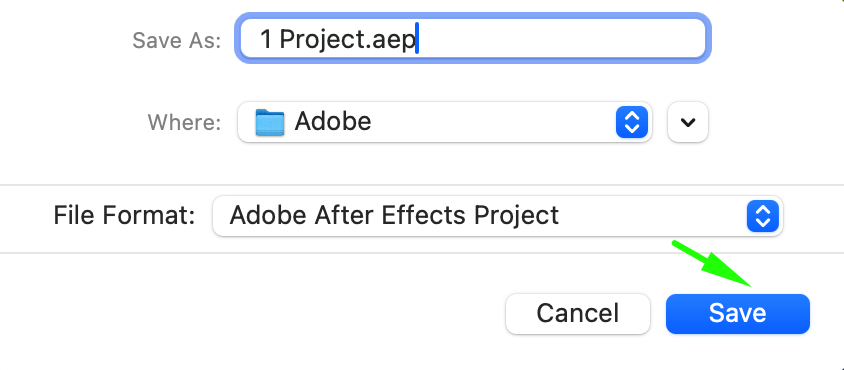Image resolution: width=844 pixels, height=370 pixels.
Task: Click the divider line above File Format
Action: click(x=422, y=185)
